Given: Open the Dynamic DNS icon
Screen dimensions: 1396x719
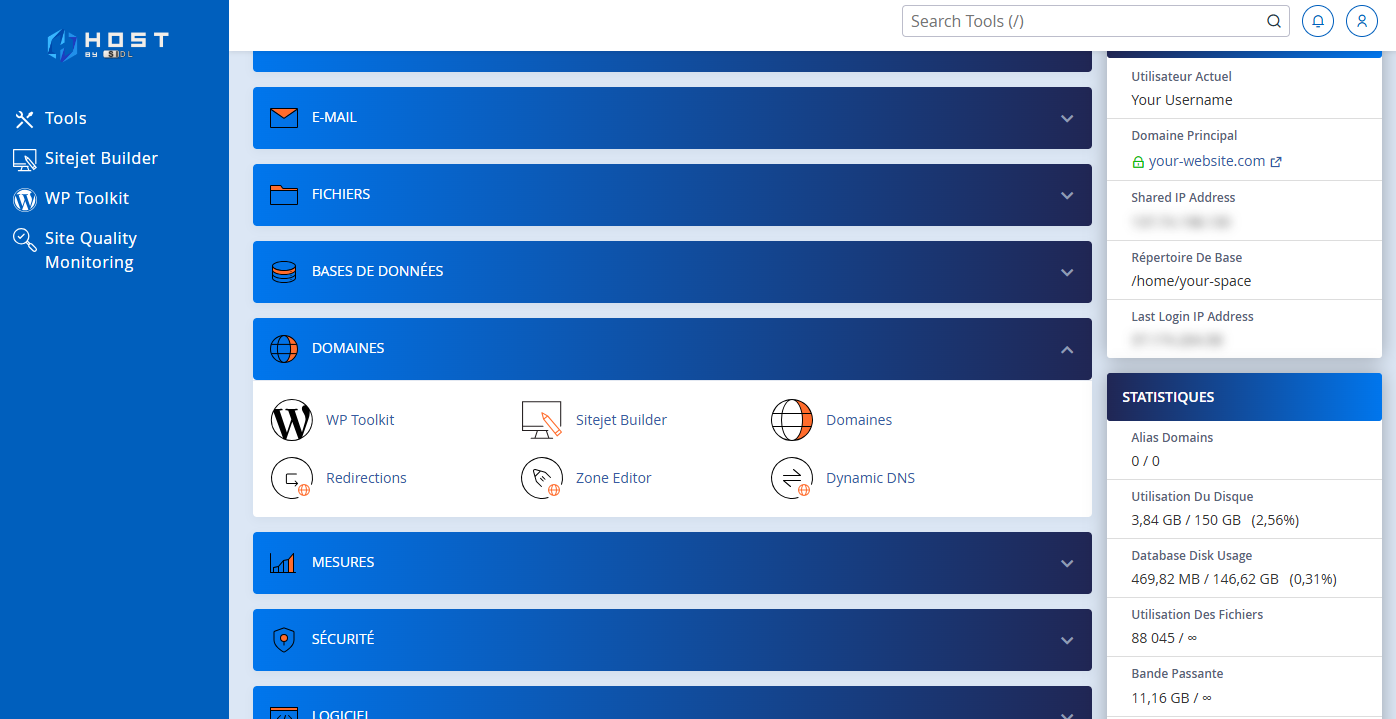Looking at the screenshot, I should click(792, 478).
